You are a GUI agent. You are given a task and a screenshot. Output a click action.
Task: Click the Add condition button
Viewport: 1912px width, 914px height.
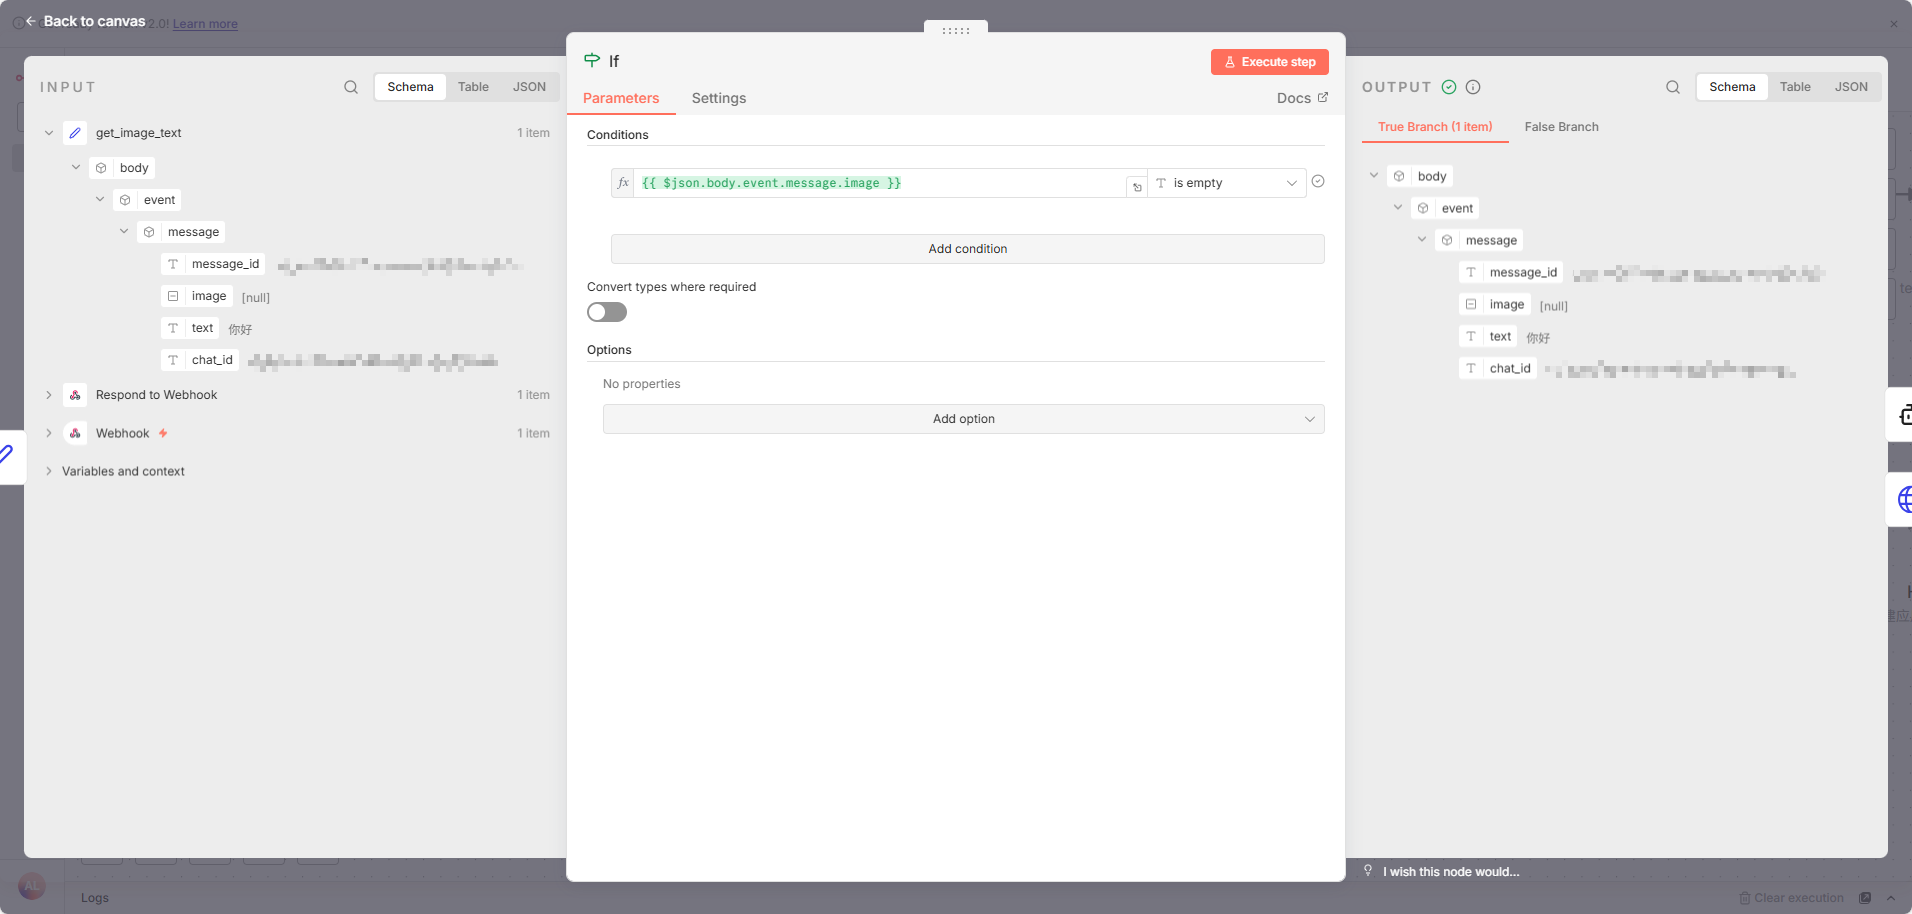click(967, 249)
